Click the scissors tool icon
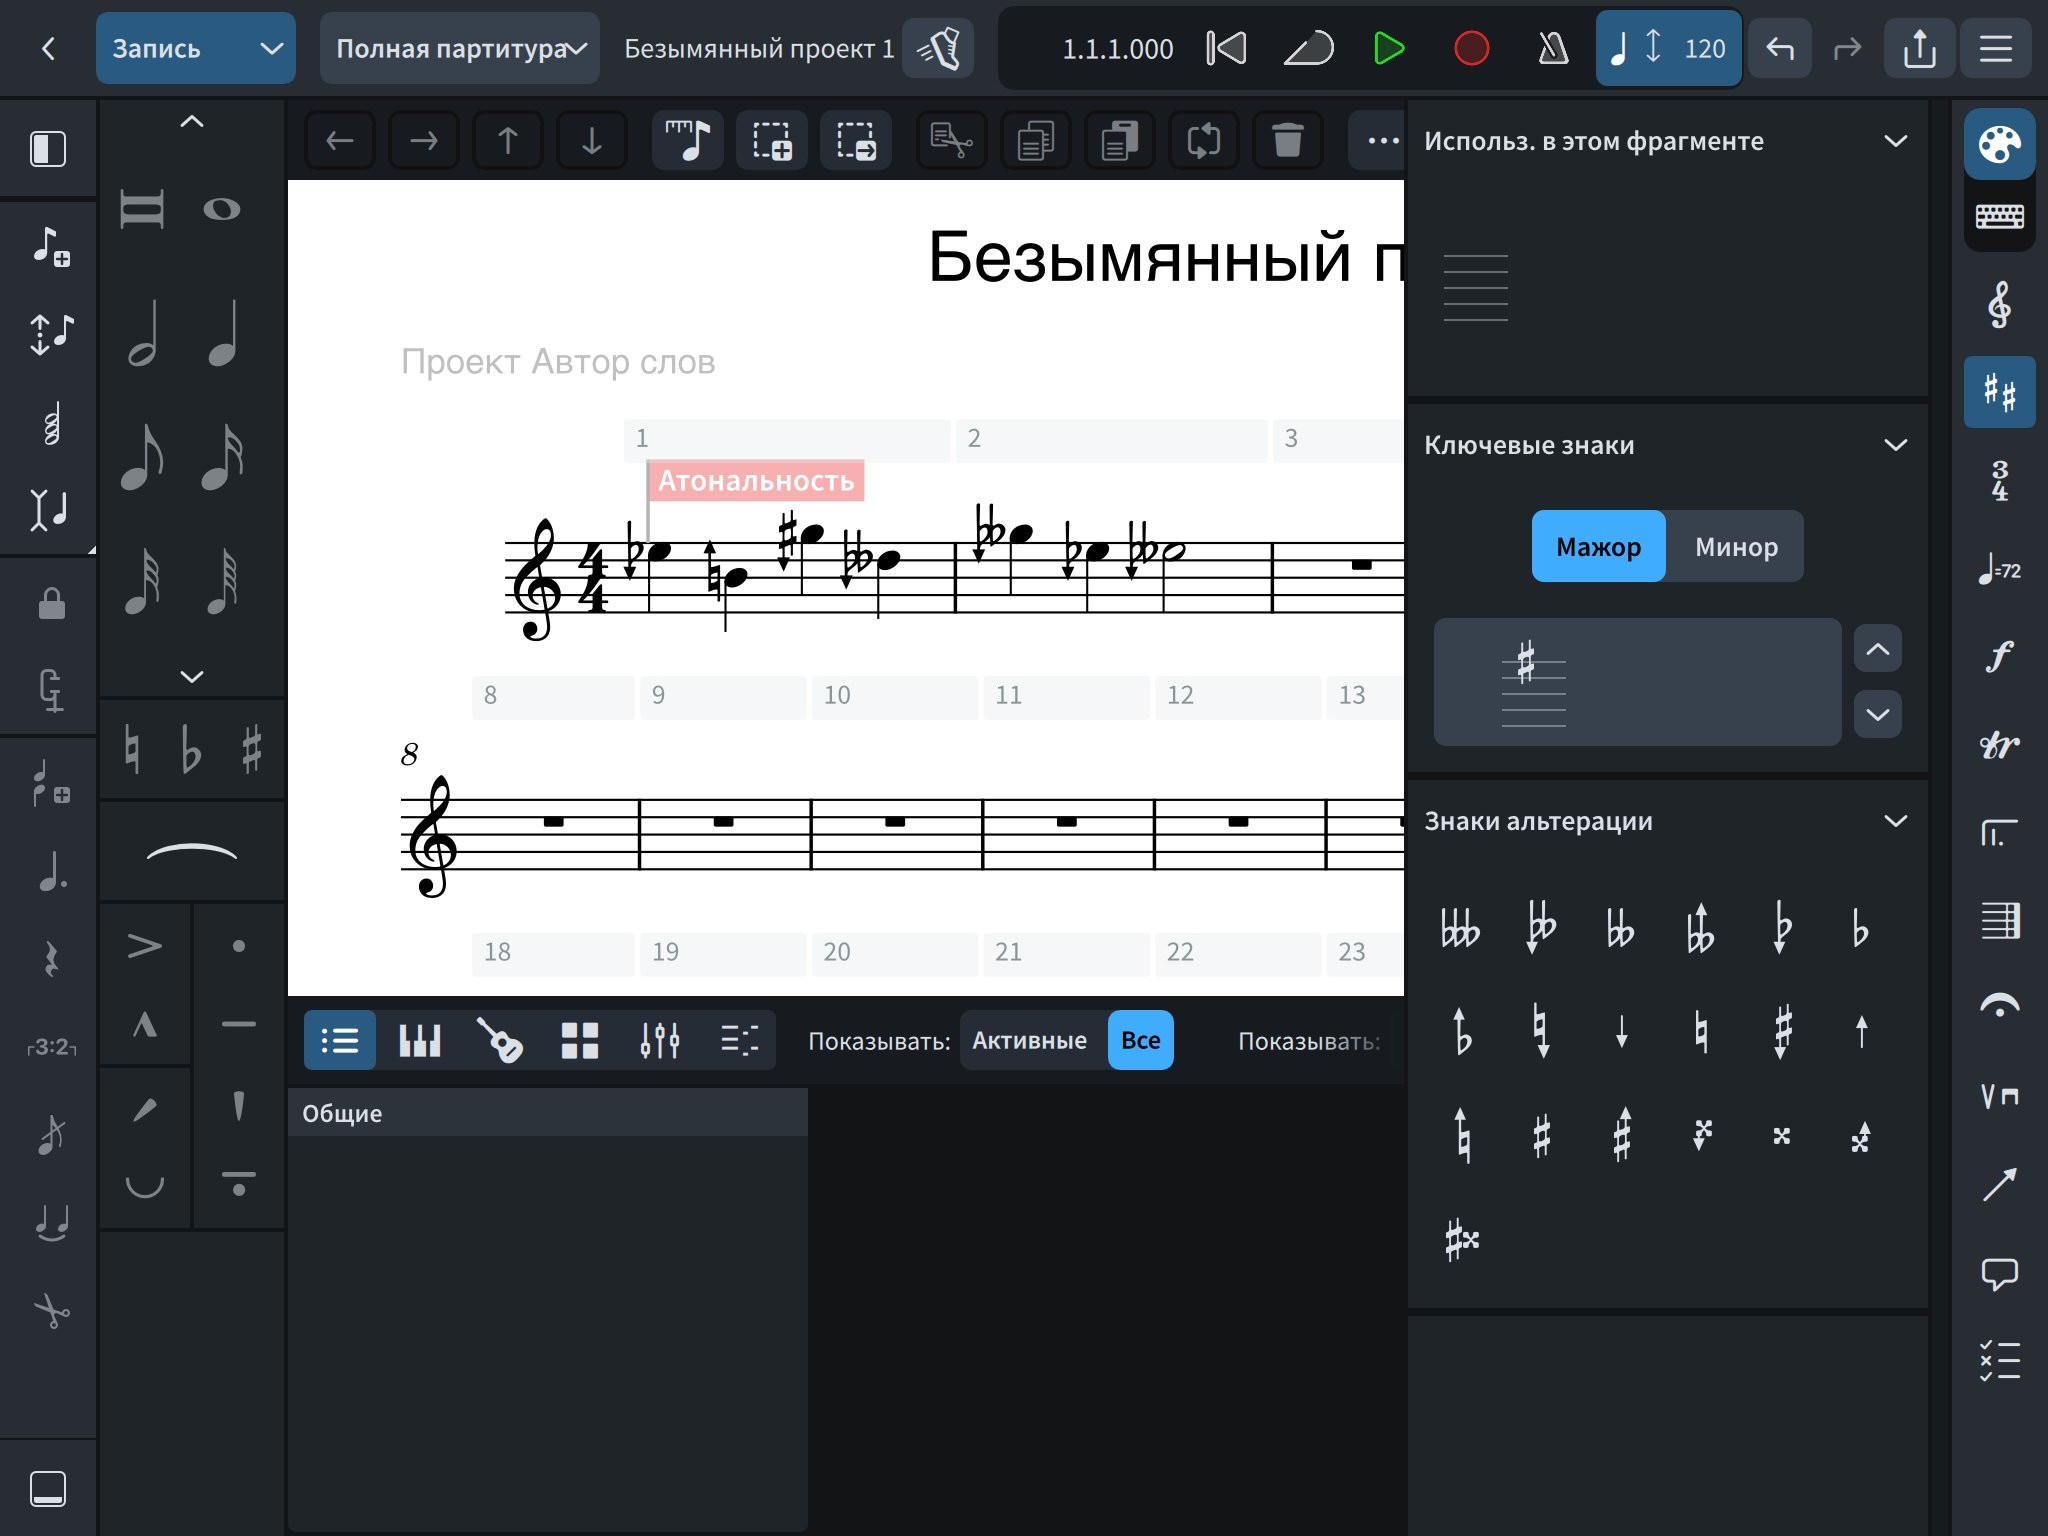The image size is (2048, 1536). (x=51, y=1311)
